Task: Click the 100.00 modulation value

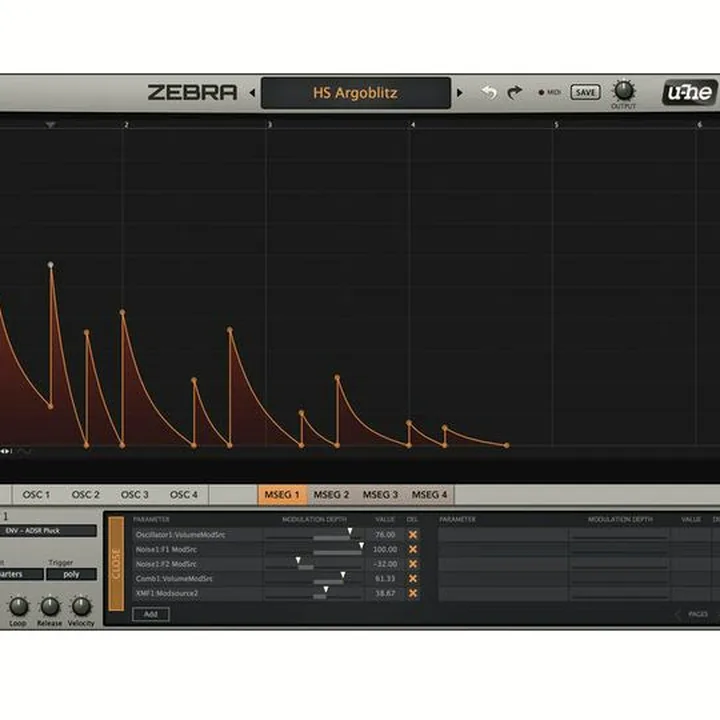Action: coord(385,549)
